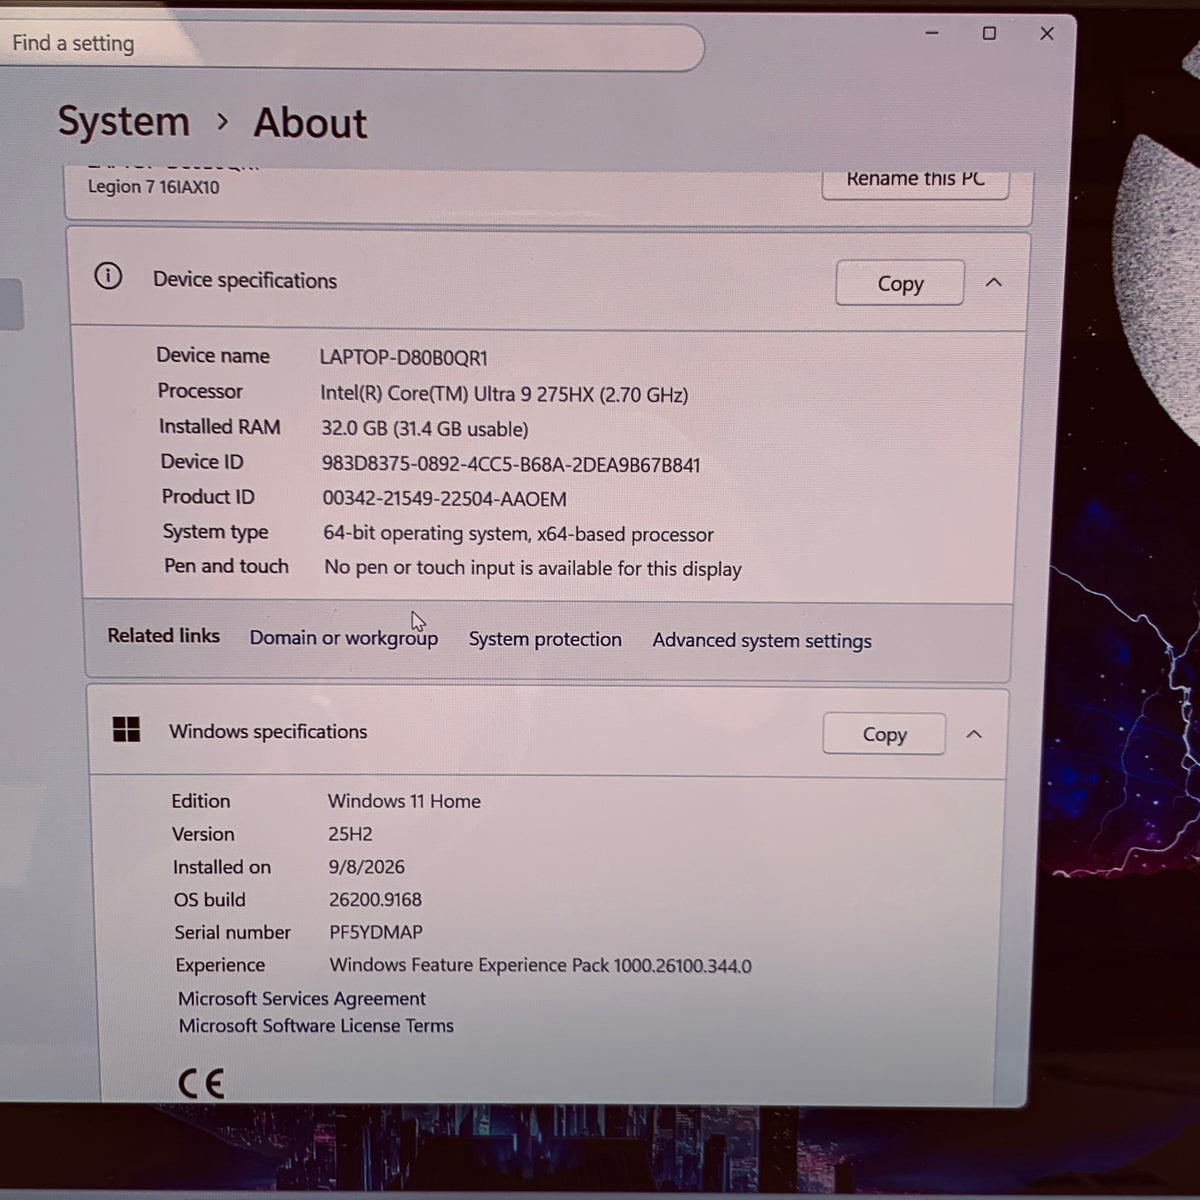This screenshot has width=1200, height=1200.
Task: Select the 32.0 GB installed RAM value
Action: click(425, 429)
